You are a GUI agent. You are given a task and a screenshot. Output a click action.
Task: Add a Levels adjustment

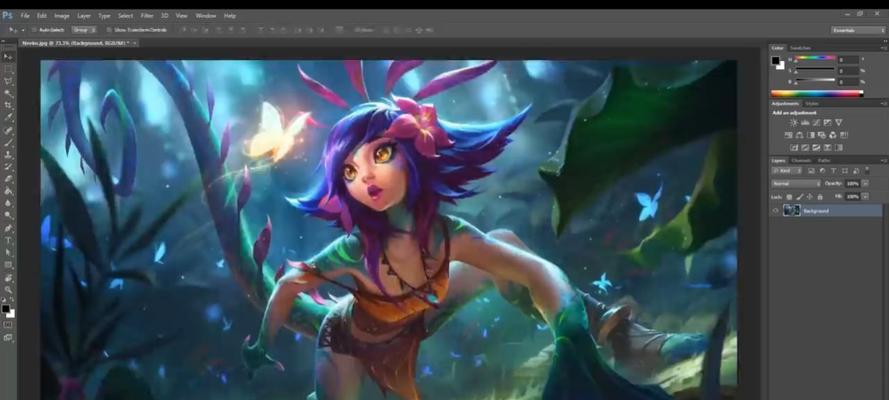coord(805,122)
